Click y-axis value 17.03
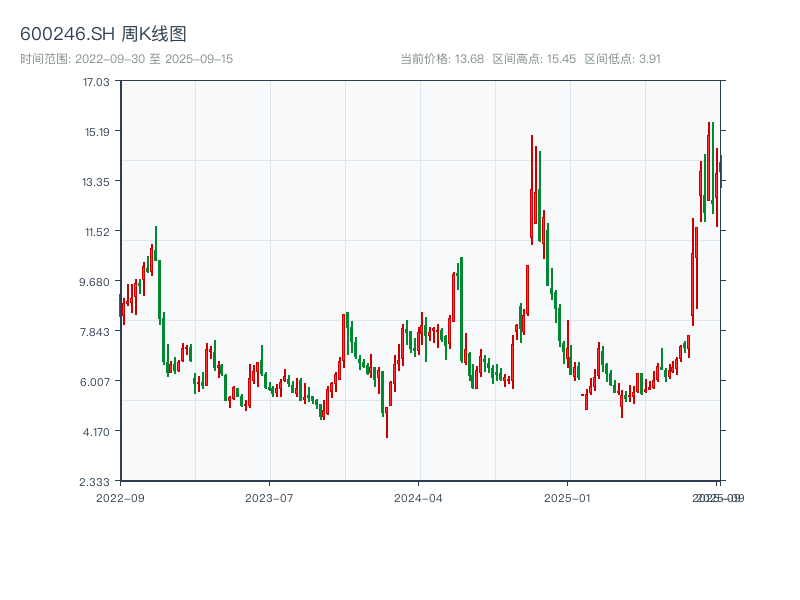The height and width of the screenshot is (600, 800). point(96,82)
